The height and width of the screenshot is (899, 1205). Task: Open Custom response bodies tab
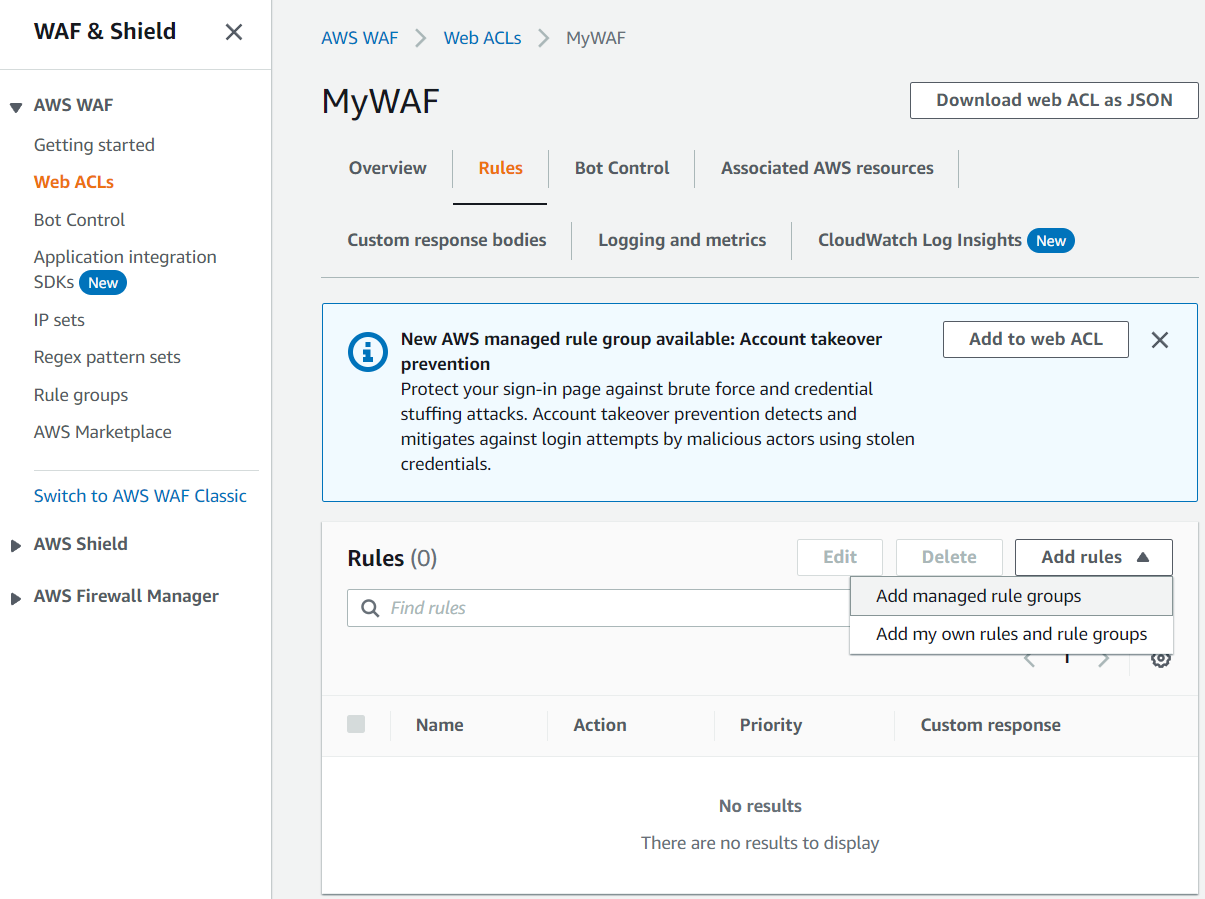(x=447, y=240)
